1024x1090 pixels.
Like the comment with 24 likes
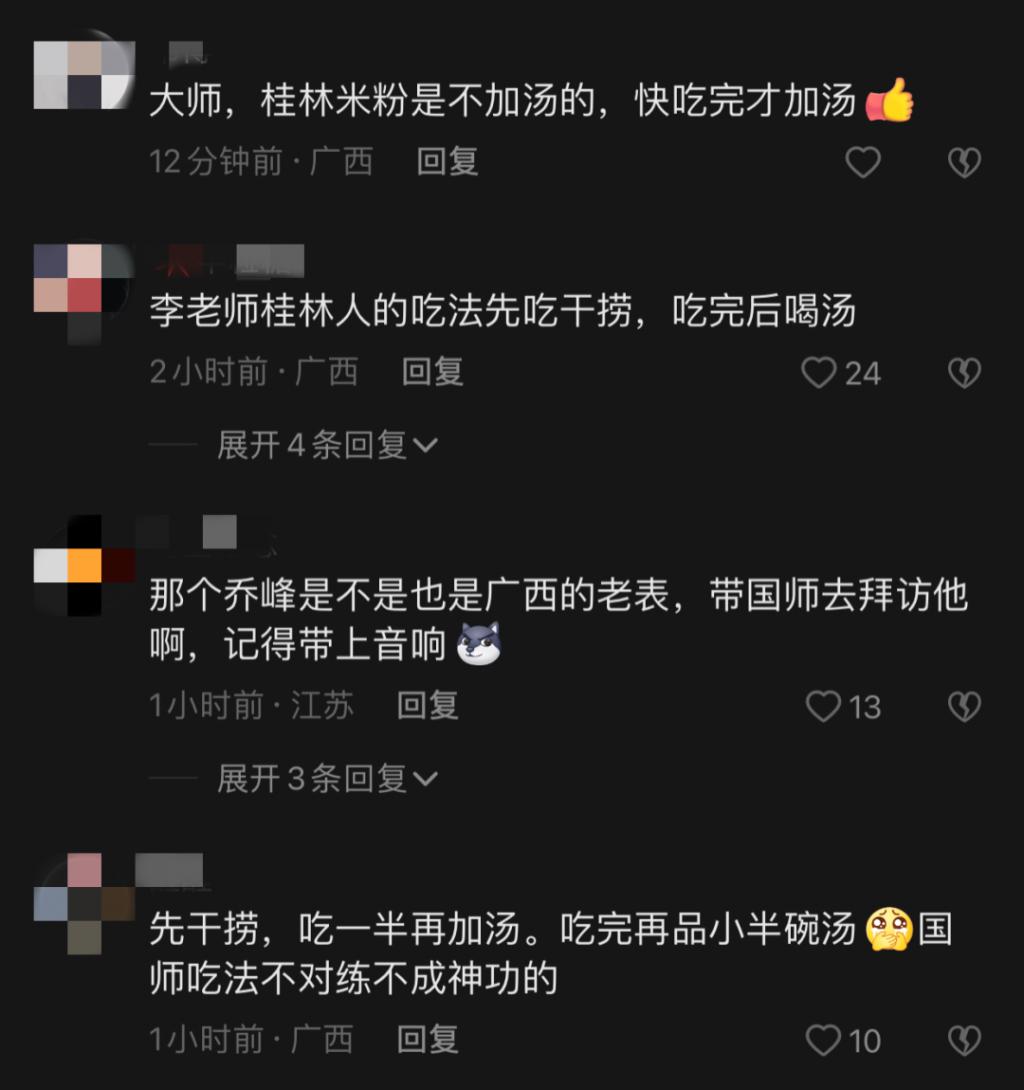[x=818, y=373]
